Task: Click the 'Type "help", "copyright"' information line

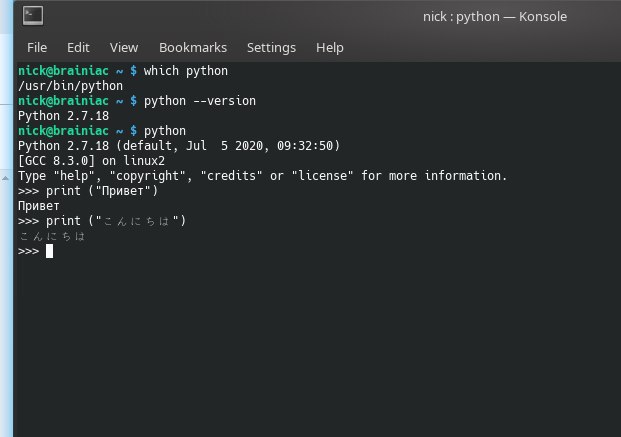Action: pos(262,176)
